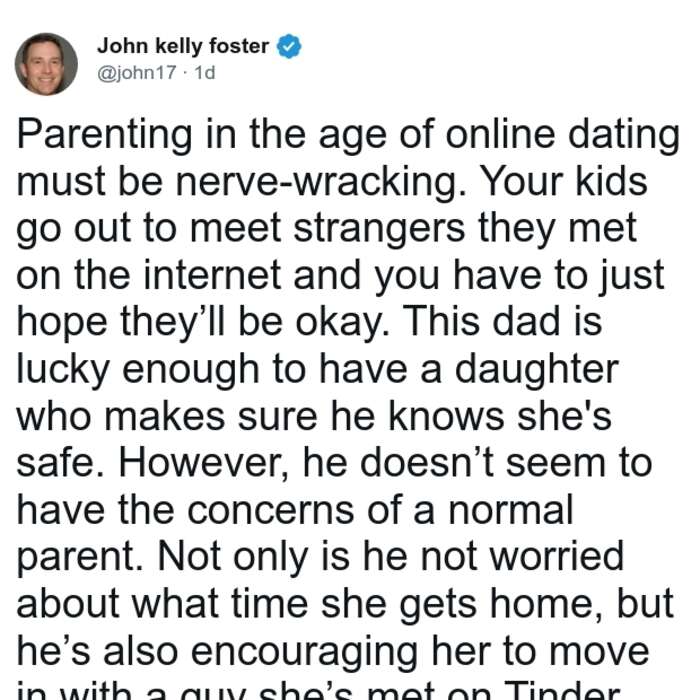Select the word "nerve-wracking" in the tweet

[x=321, y=181]
